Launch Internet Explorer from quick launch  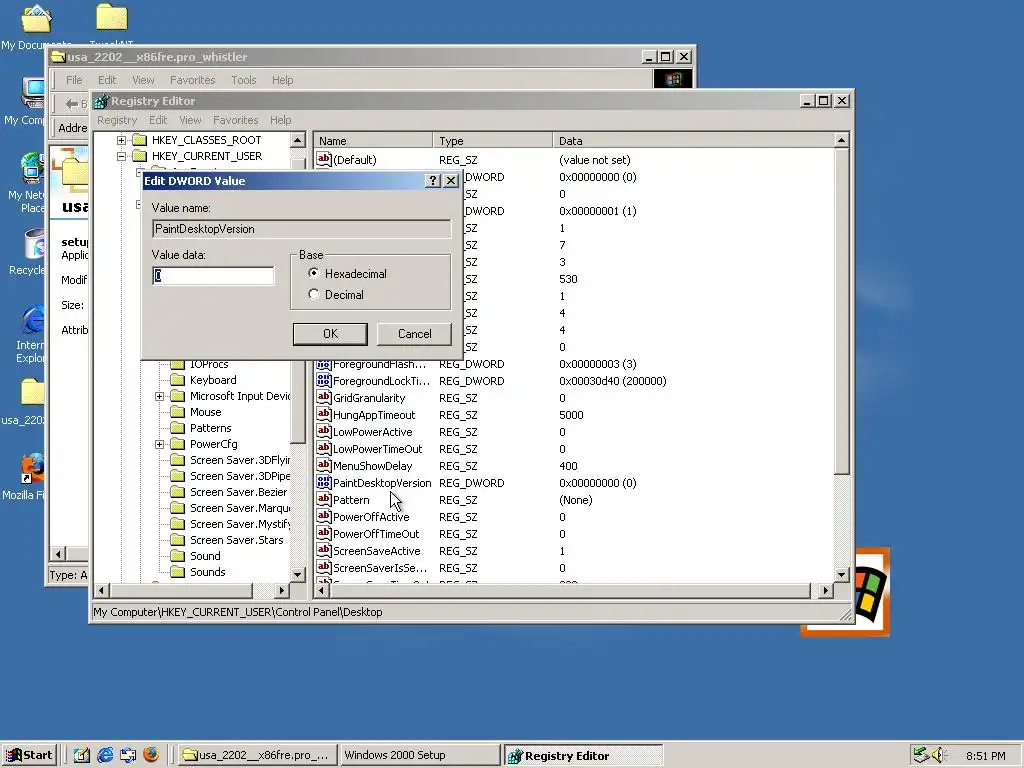click(x=105, y=755)
